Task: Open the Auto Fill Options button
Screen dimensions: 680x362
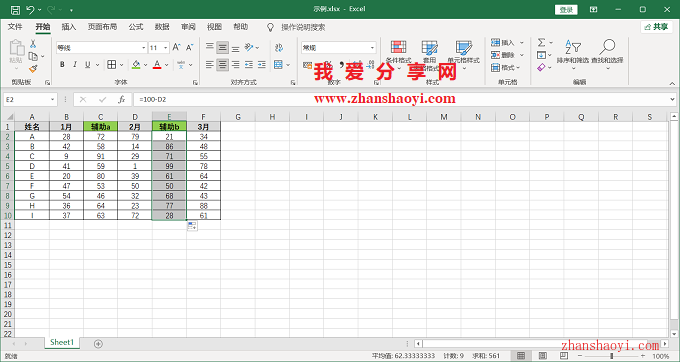Action: [192, 225]
